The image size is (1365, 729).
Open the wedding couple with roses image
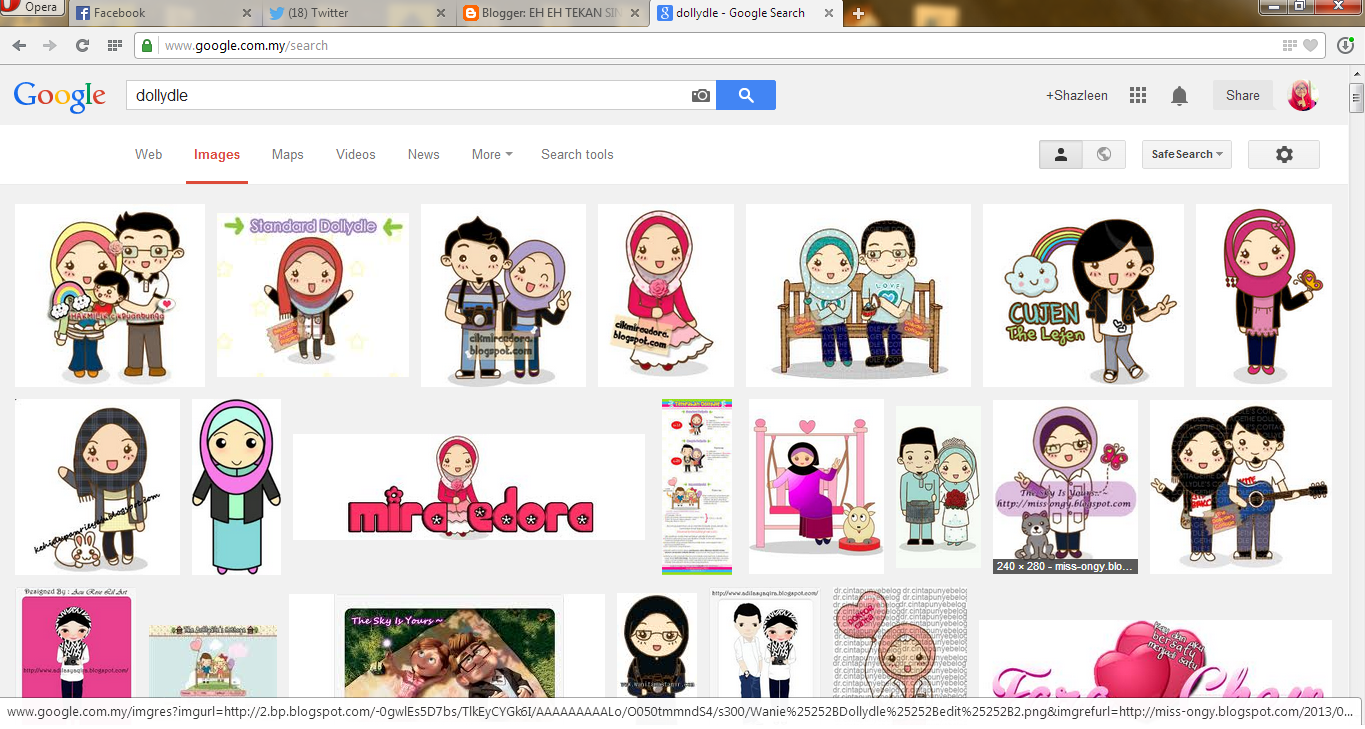pyautogui.click(x=938, y=487)
